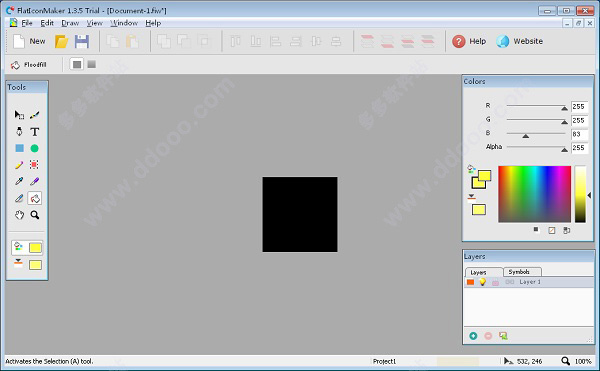The width and height of the screenshot is (600, 371).
Task: Toggle the stroke color selector in Colors panel
Action: pos(471,197)
